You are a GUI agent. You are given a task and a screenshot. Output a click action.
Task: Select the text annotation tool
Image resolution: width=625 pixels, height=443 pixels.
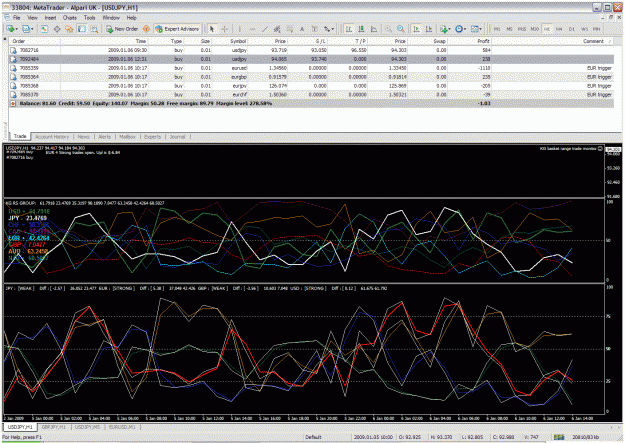pos(302,29)
